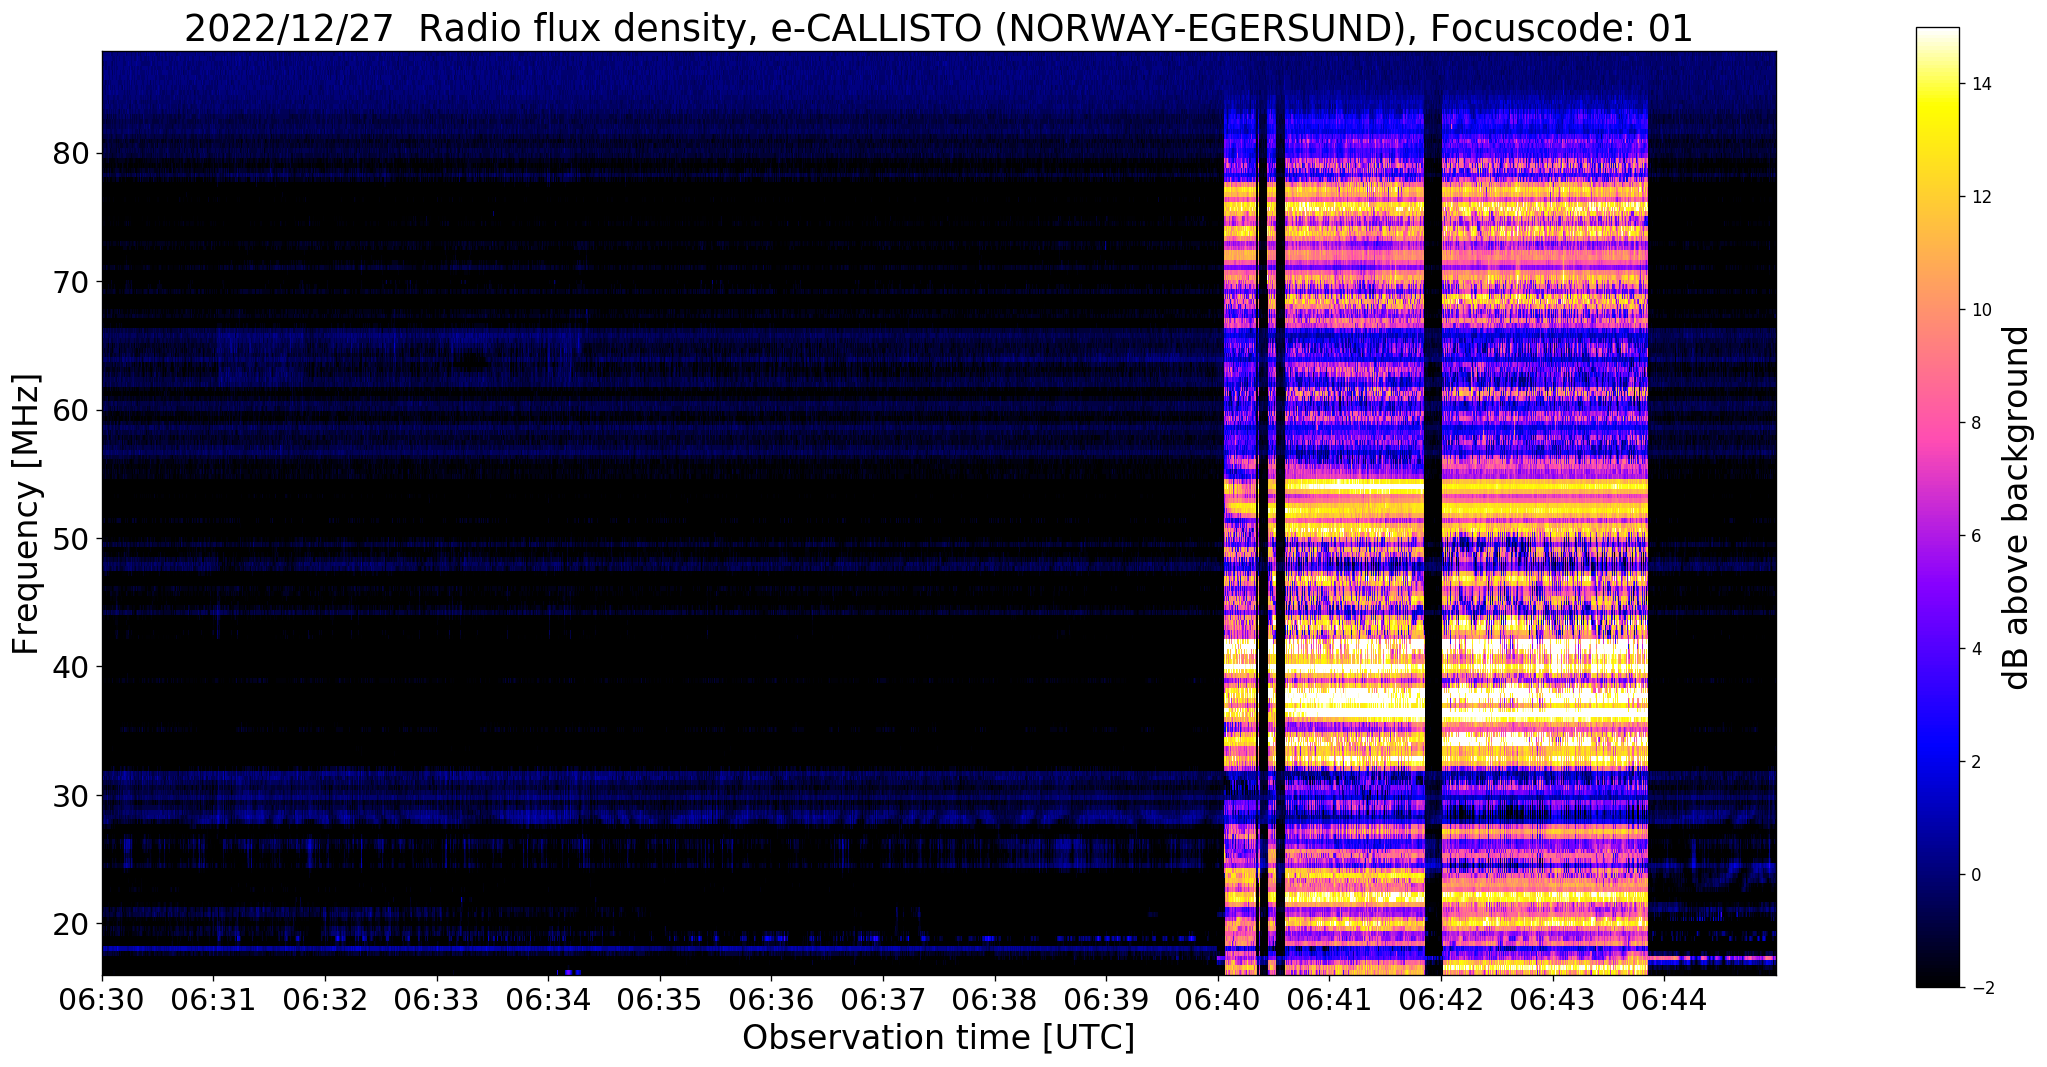Viewport: 2047px width, 1067px height.
Task: Click the 06:41 time tick label
Action: 1329,999
